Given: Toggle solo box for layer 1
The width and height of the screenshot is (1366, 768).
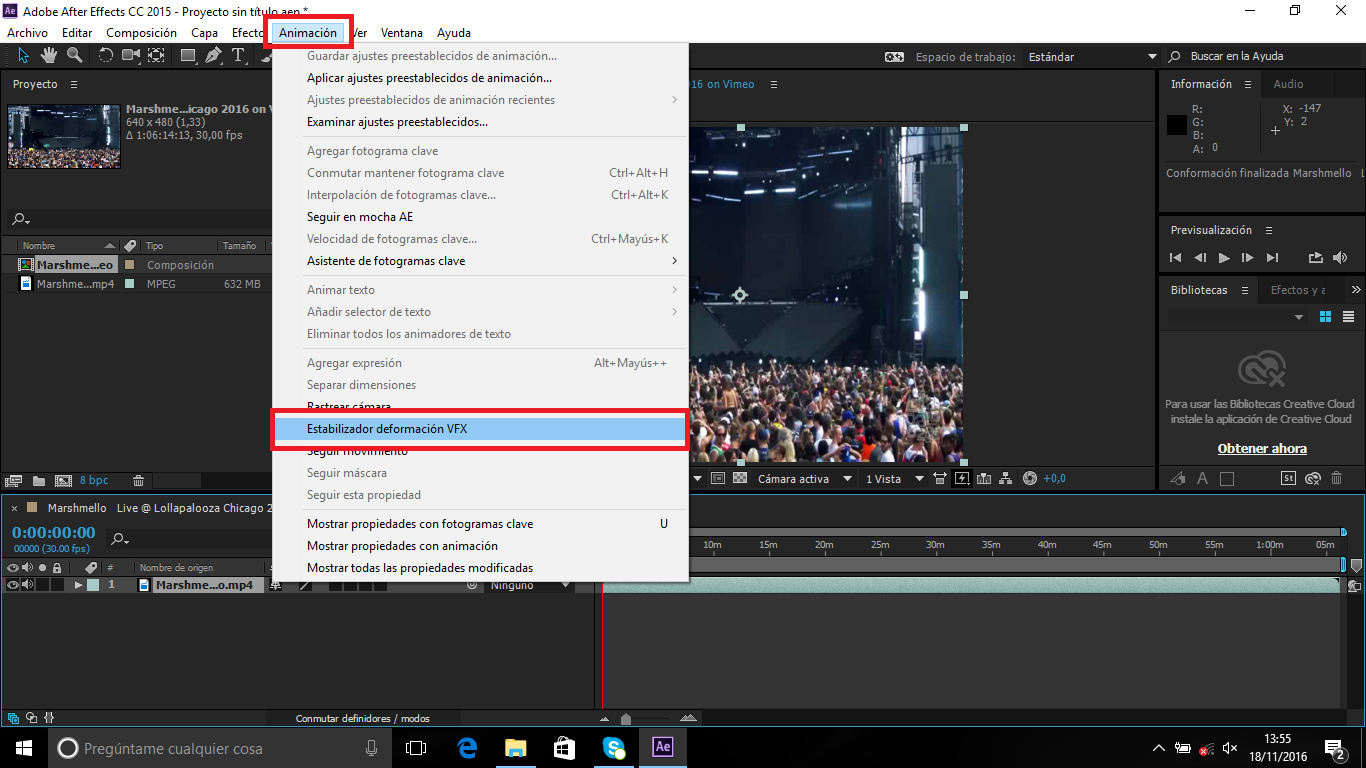Looking at the screenshot, I should click(43, 585).
